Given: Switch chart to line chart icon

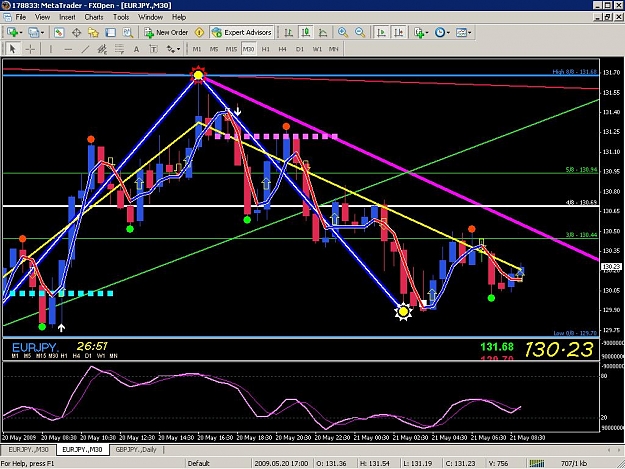Looking at the screenshot, I should pos(323,32).
